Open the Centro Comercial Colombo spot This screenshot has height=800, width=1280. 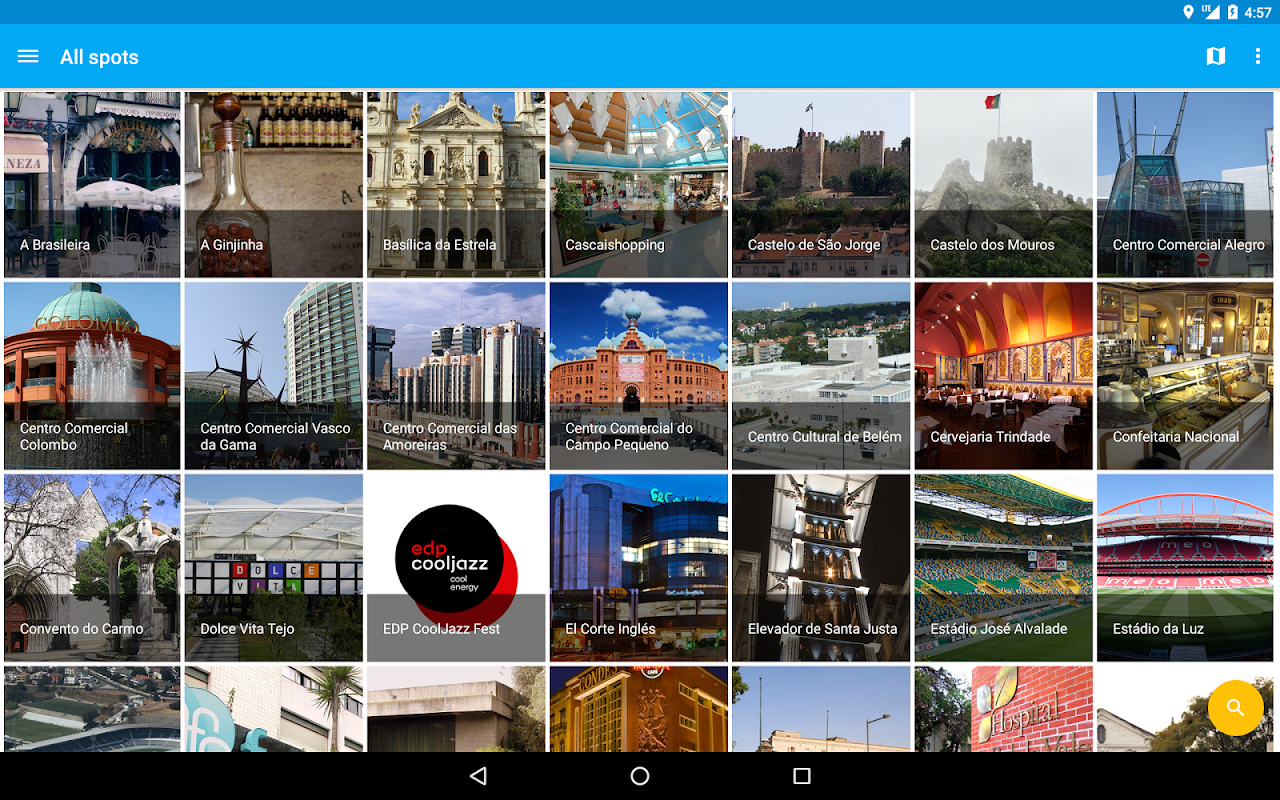tap(92, 376)
